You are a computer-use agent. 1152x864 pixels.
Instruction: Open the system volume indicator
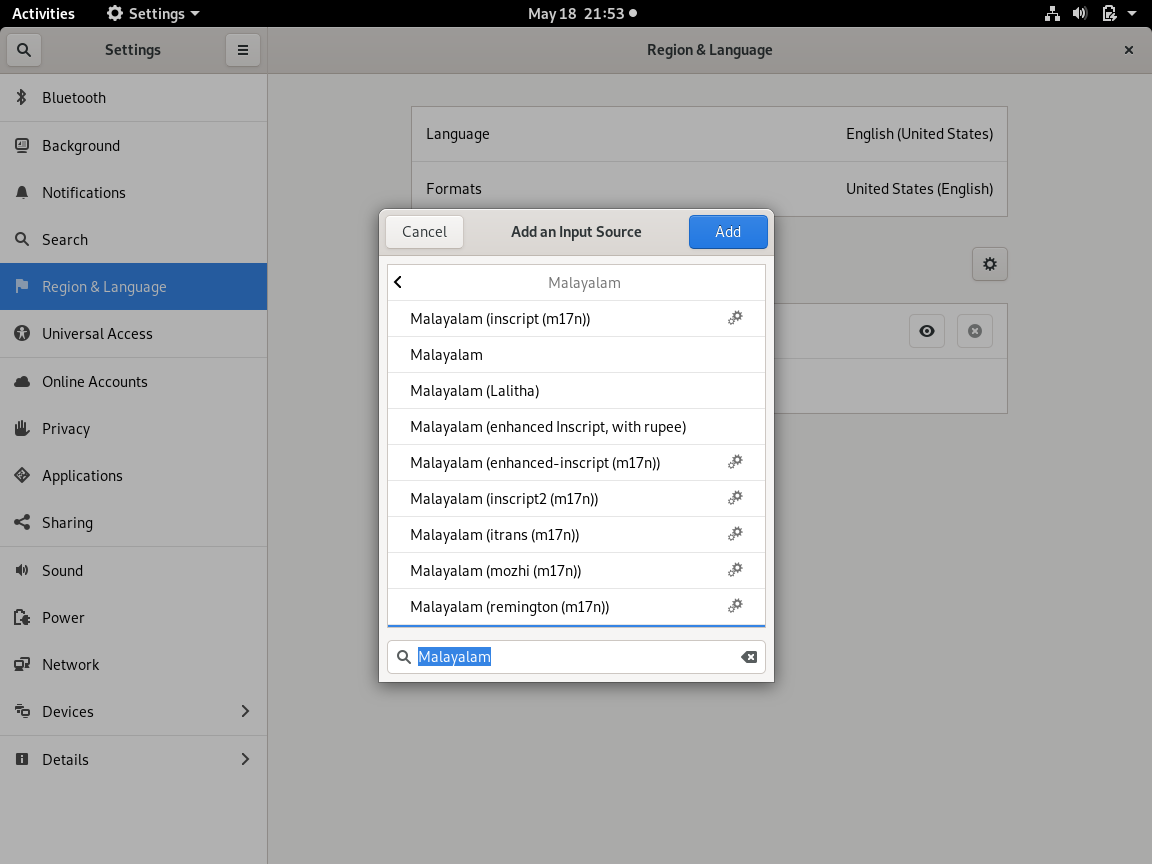[1080, 14]
